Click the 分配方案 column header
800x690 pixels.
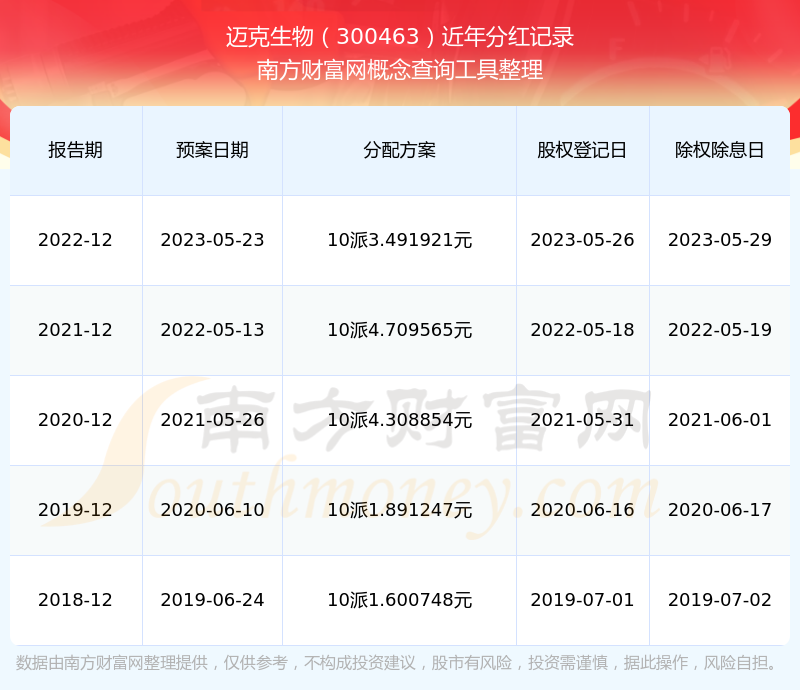click(x=399, y=150)
